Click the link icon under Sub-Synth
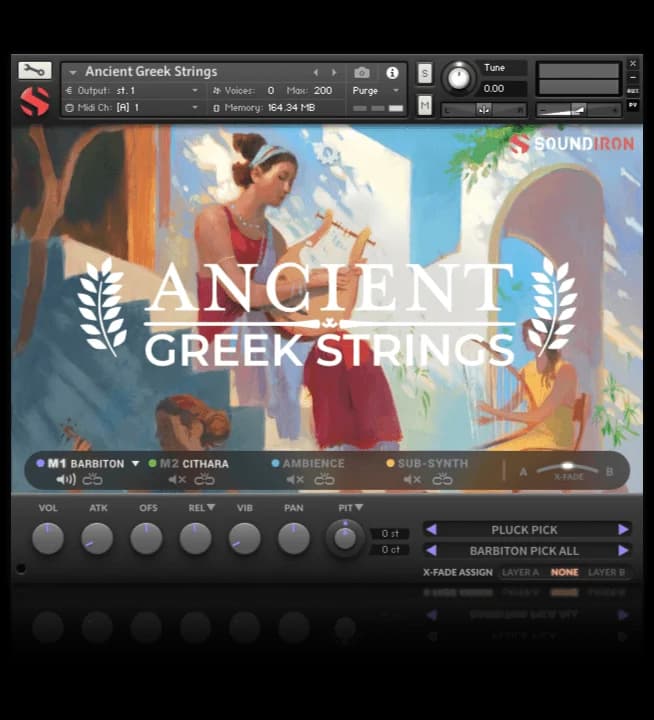 (442, 480)
